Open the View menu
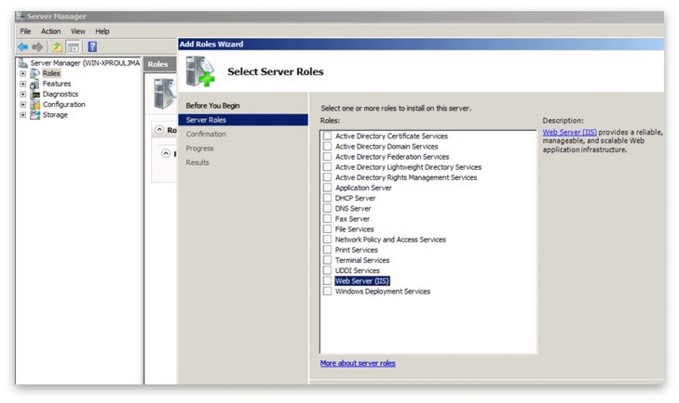679x403 pixels. (78, 31)
